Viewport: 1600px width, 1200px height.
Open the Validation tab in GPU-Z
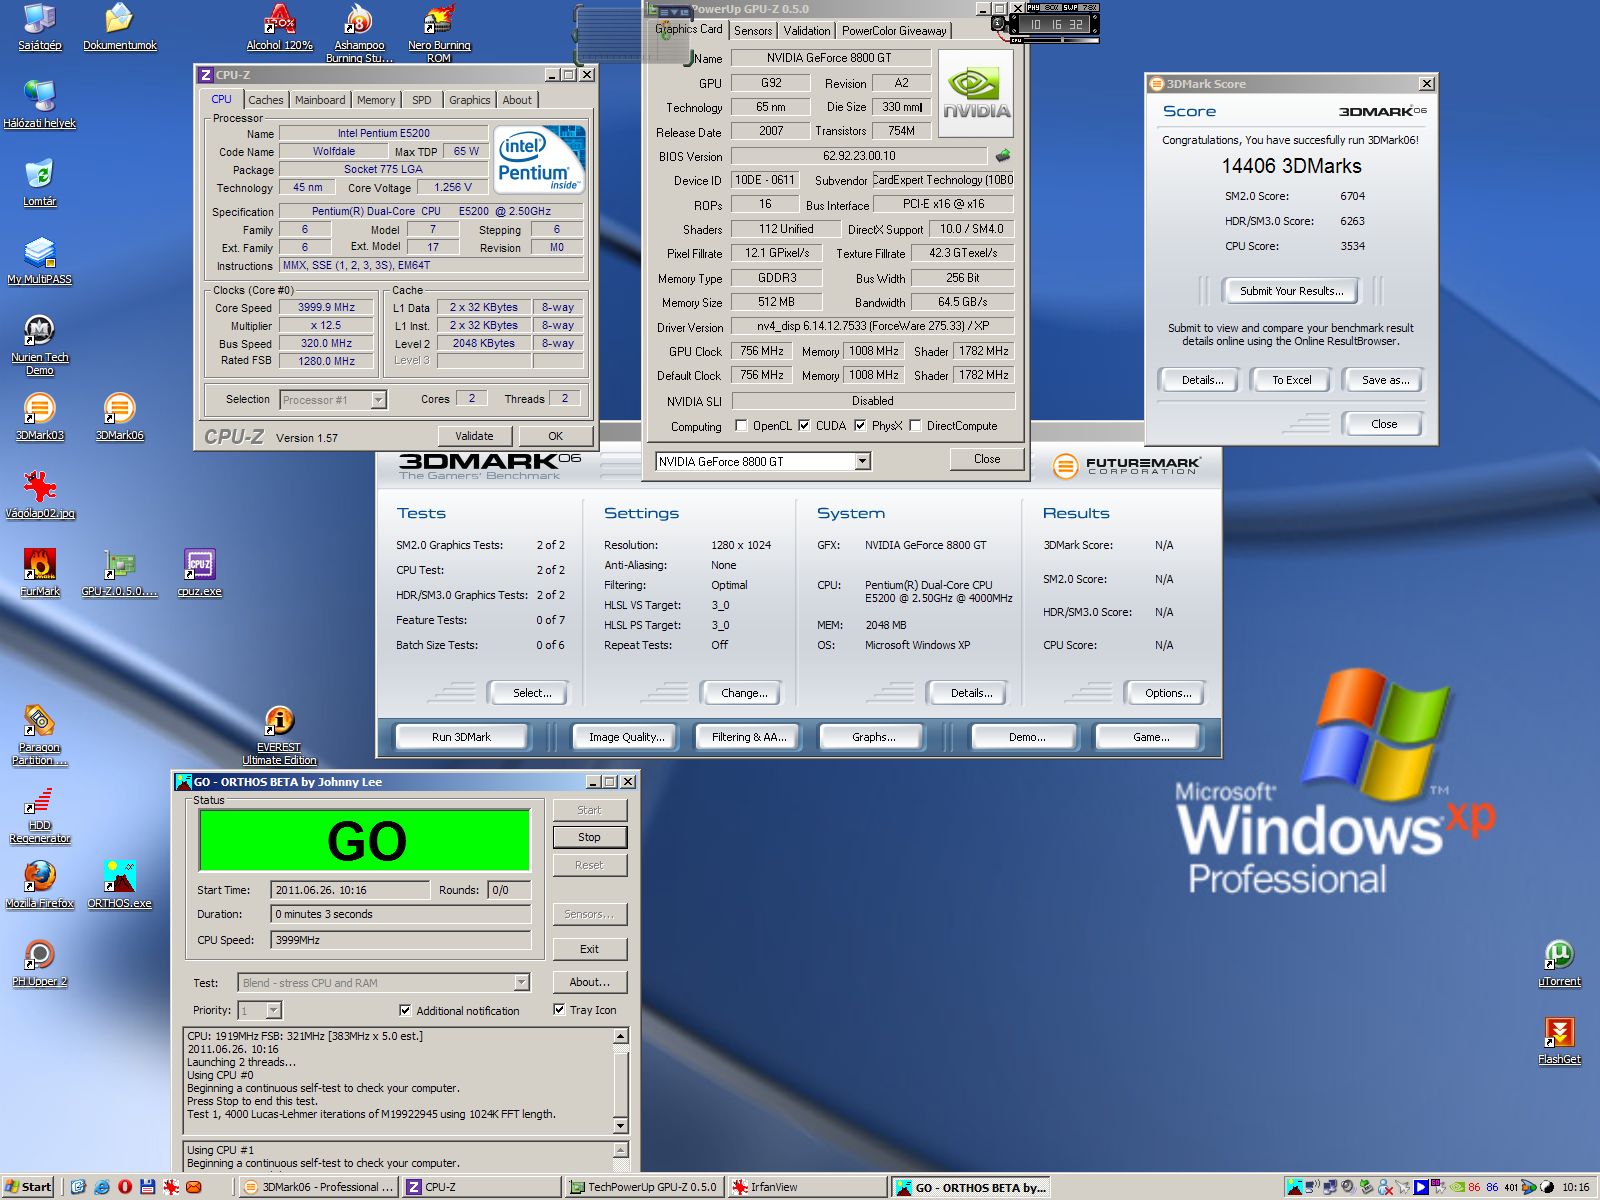click(x=807, y=31)
